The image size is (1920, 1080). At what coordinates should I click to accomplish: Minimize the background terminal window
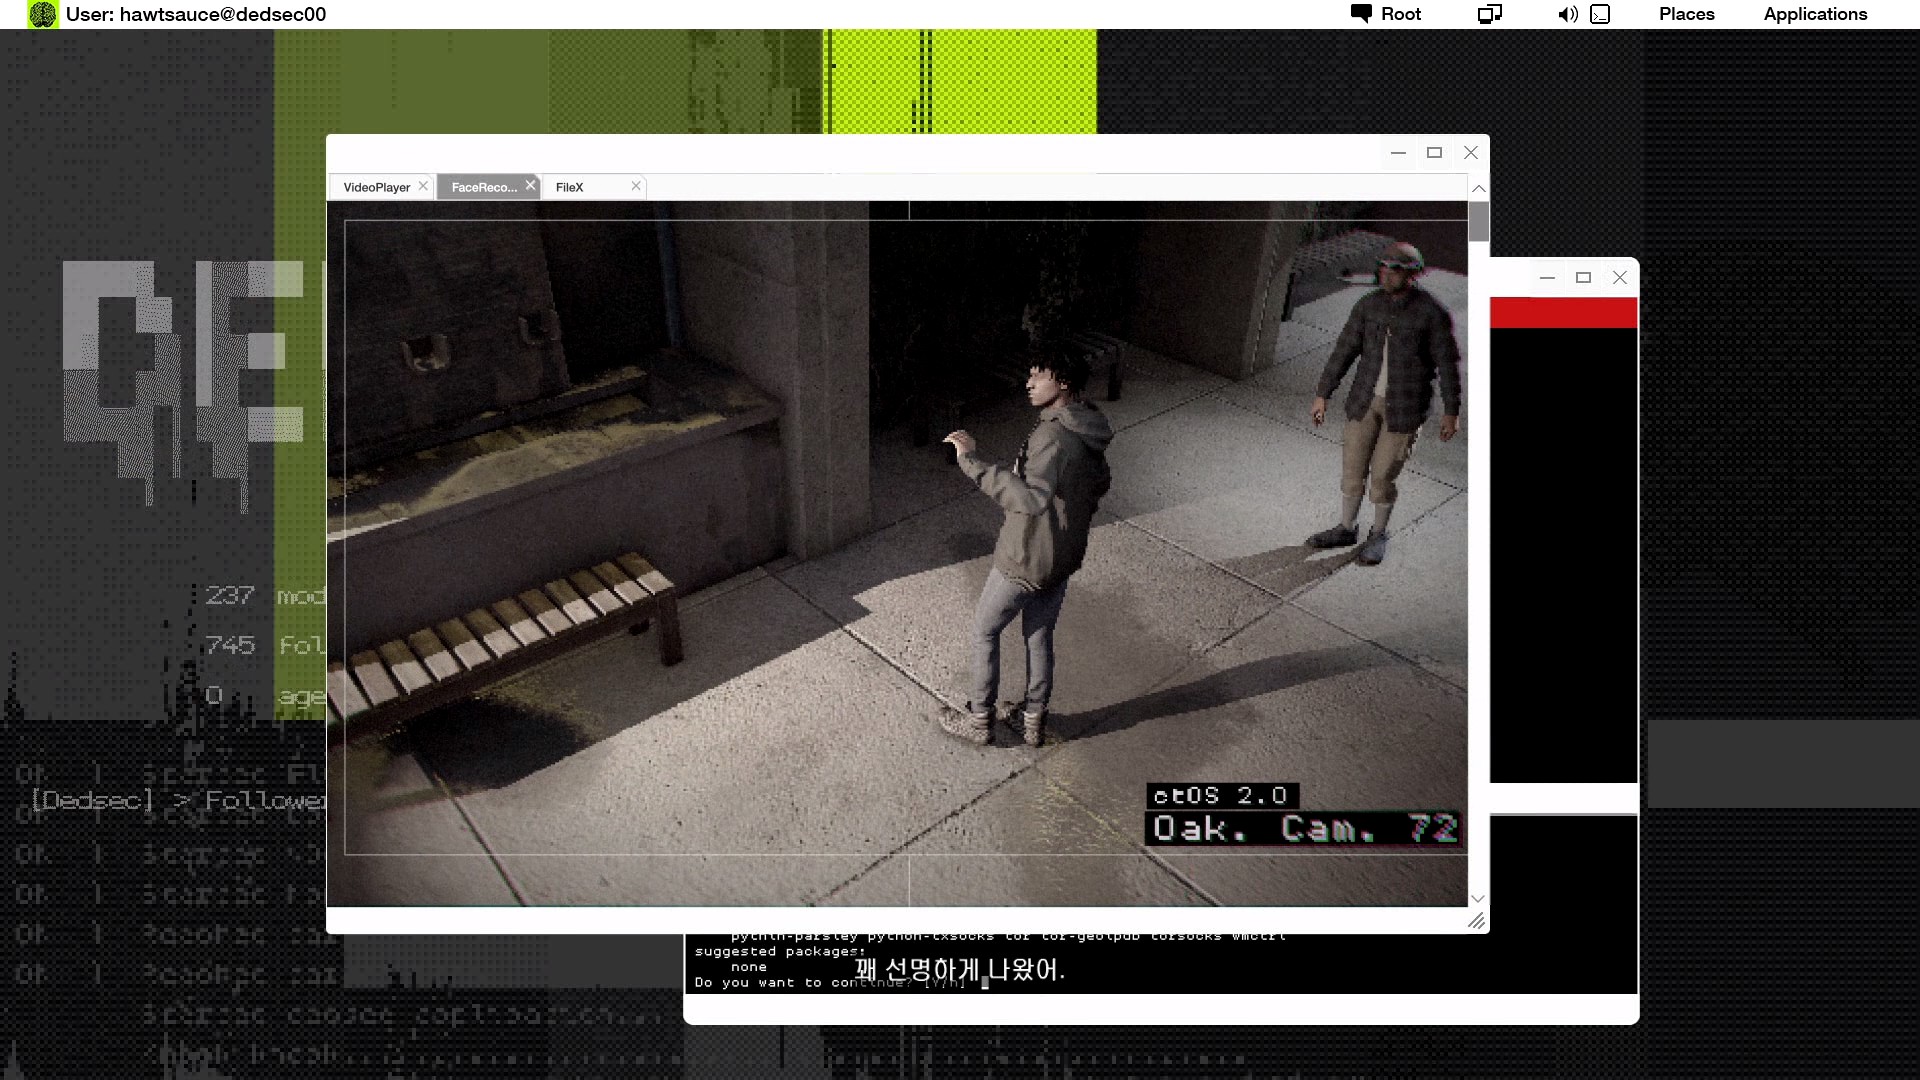coord(1547,278)
